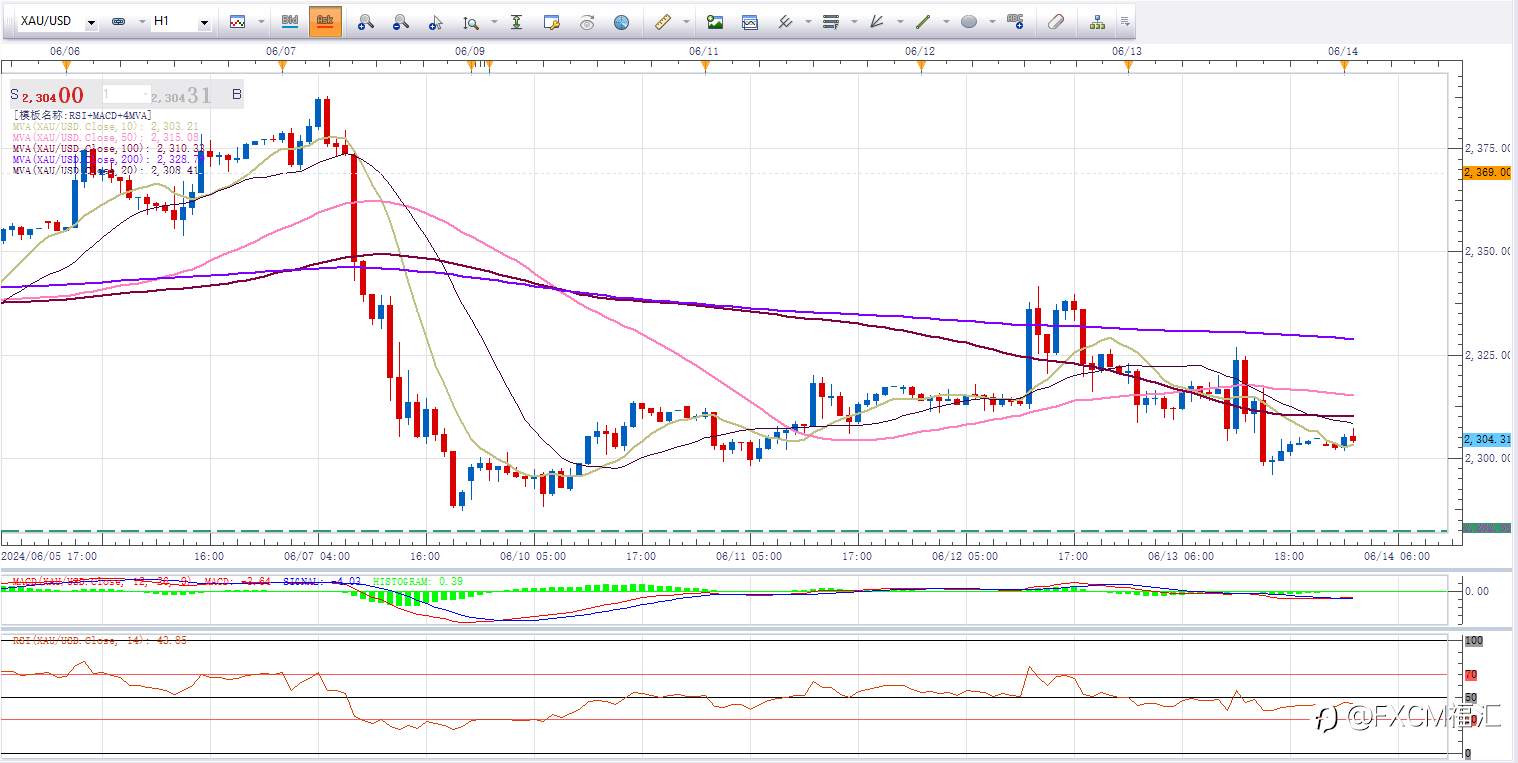
Task: Click the S sell price 2,304.00
Action: pos(47,95)
